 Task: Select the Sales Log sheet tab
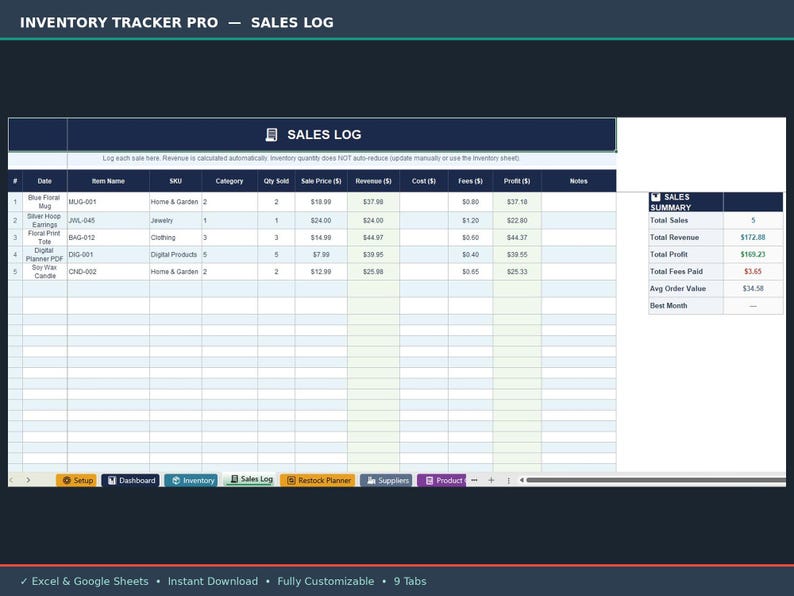251,479
